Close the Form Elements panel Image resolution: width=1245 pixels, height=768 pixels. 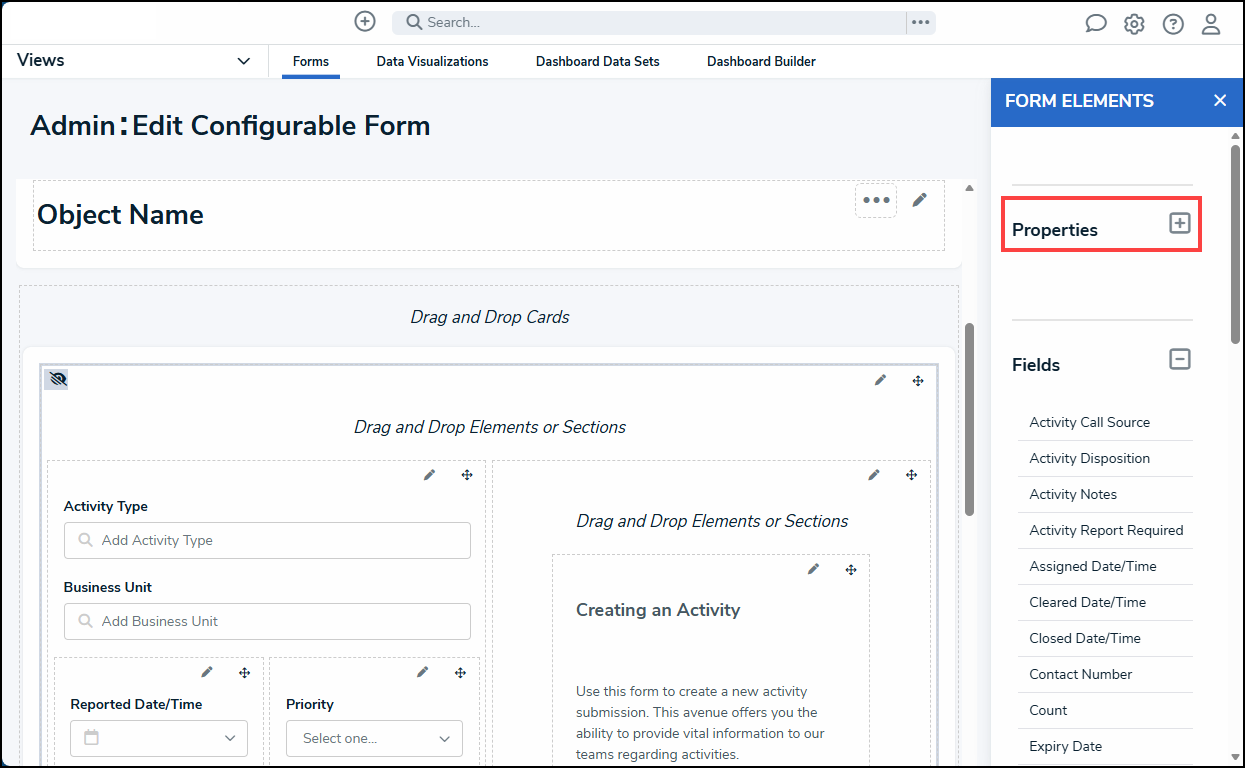click(1220, 101)
